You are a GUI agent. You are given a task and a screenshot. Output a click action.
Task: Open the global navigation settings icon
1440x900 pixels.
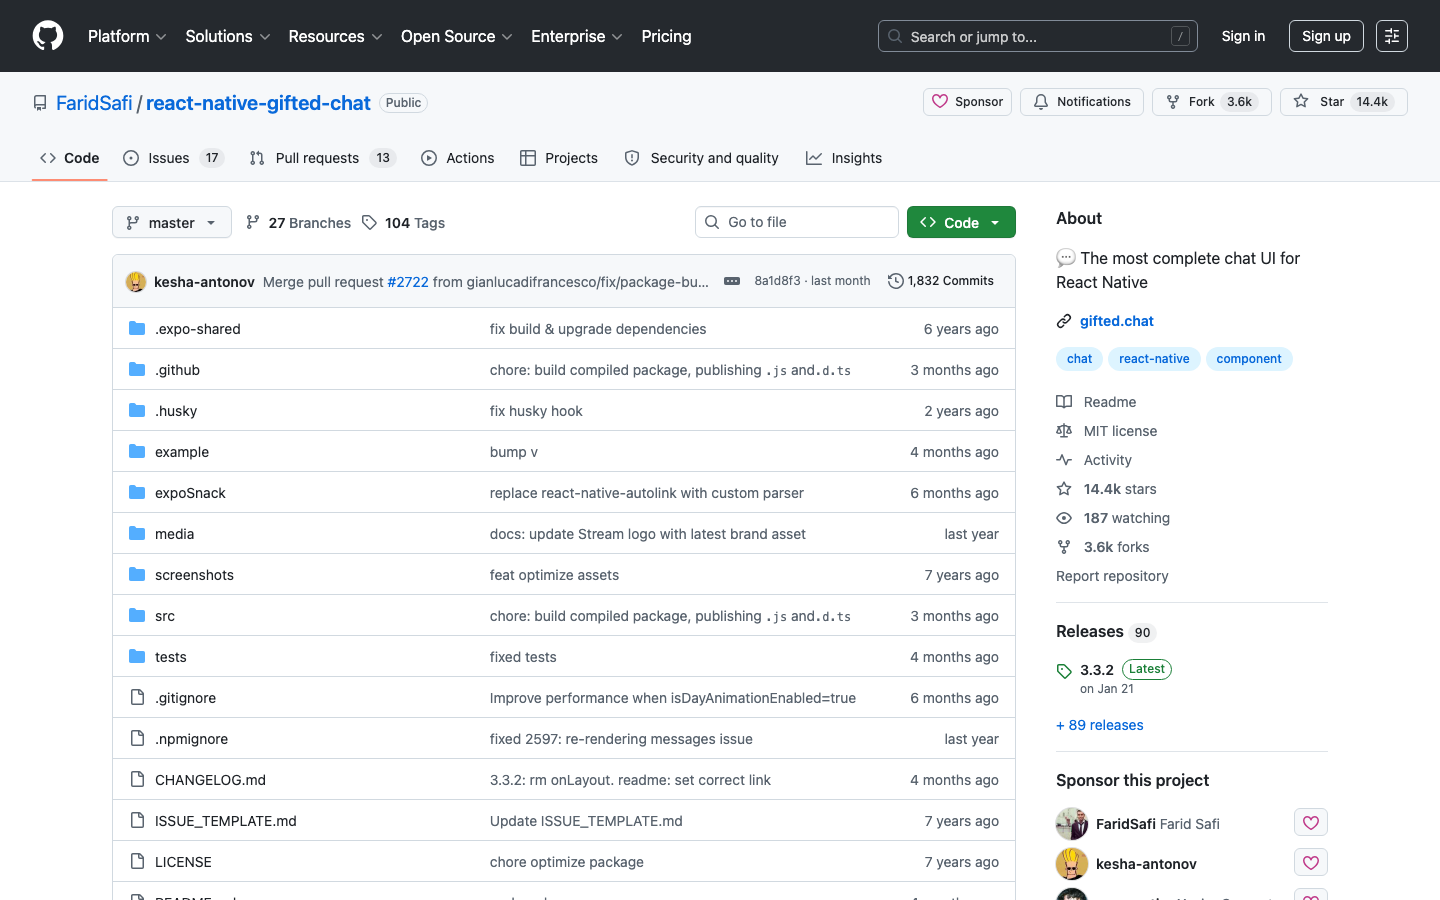pos(1392,36)
